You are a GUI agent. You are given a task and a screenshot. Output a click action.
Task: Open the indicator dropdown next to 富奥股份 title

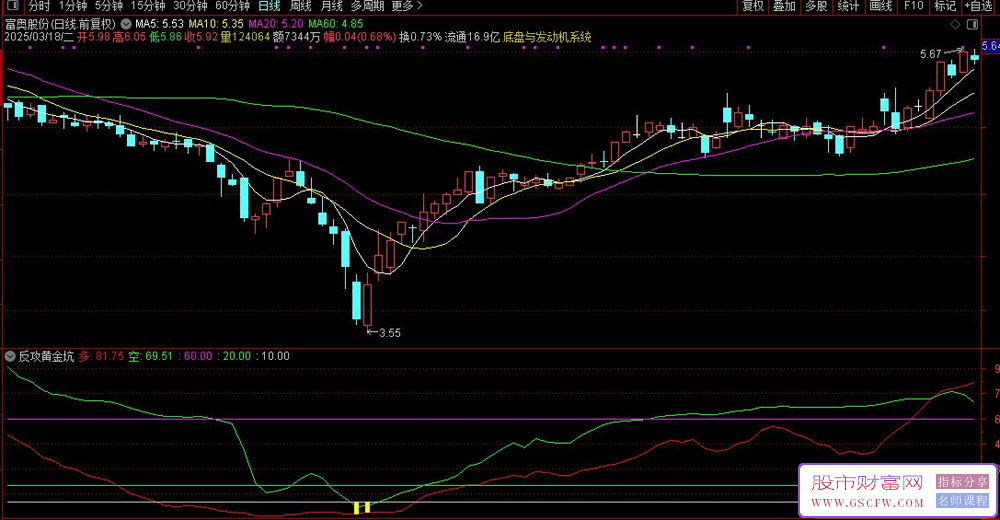[x=126, y=24]
